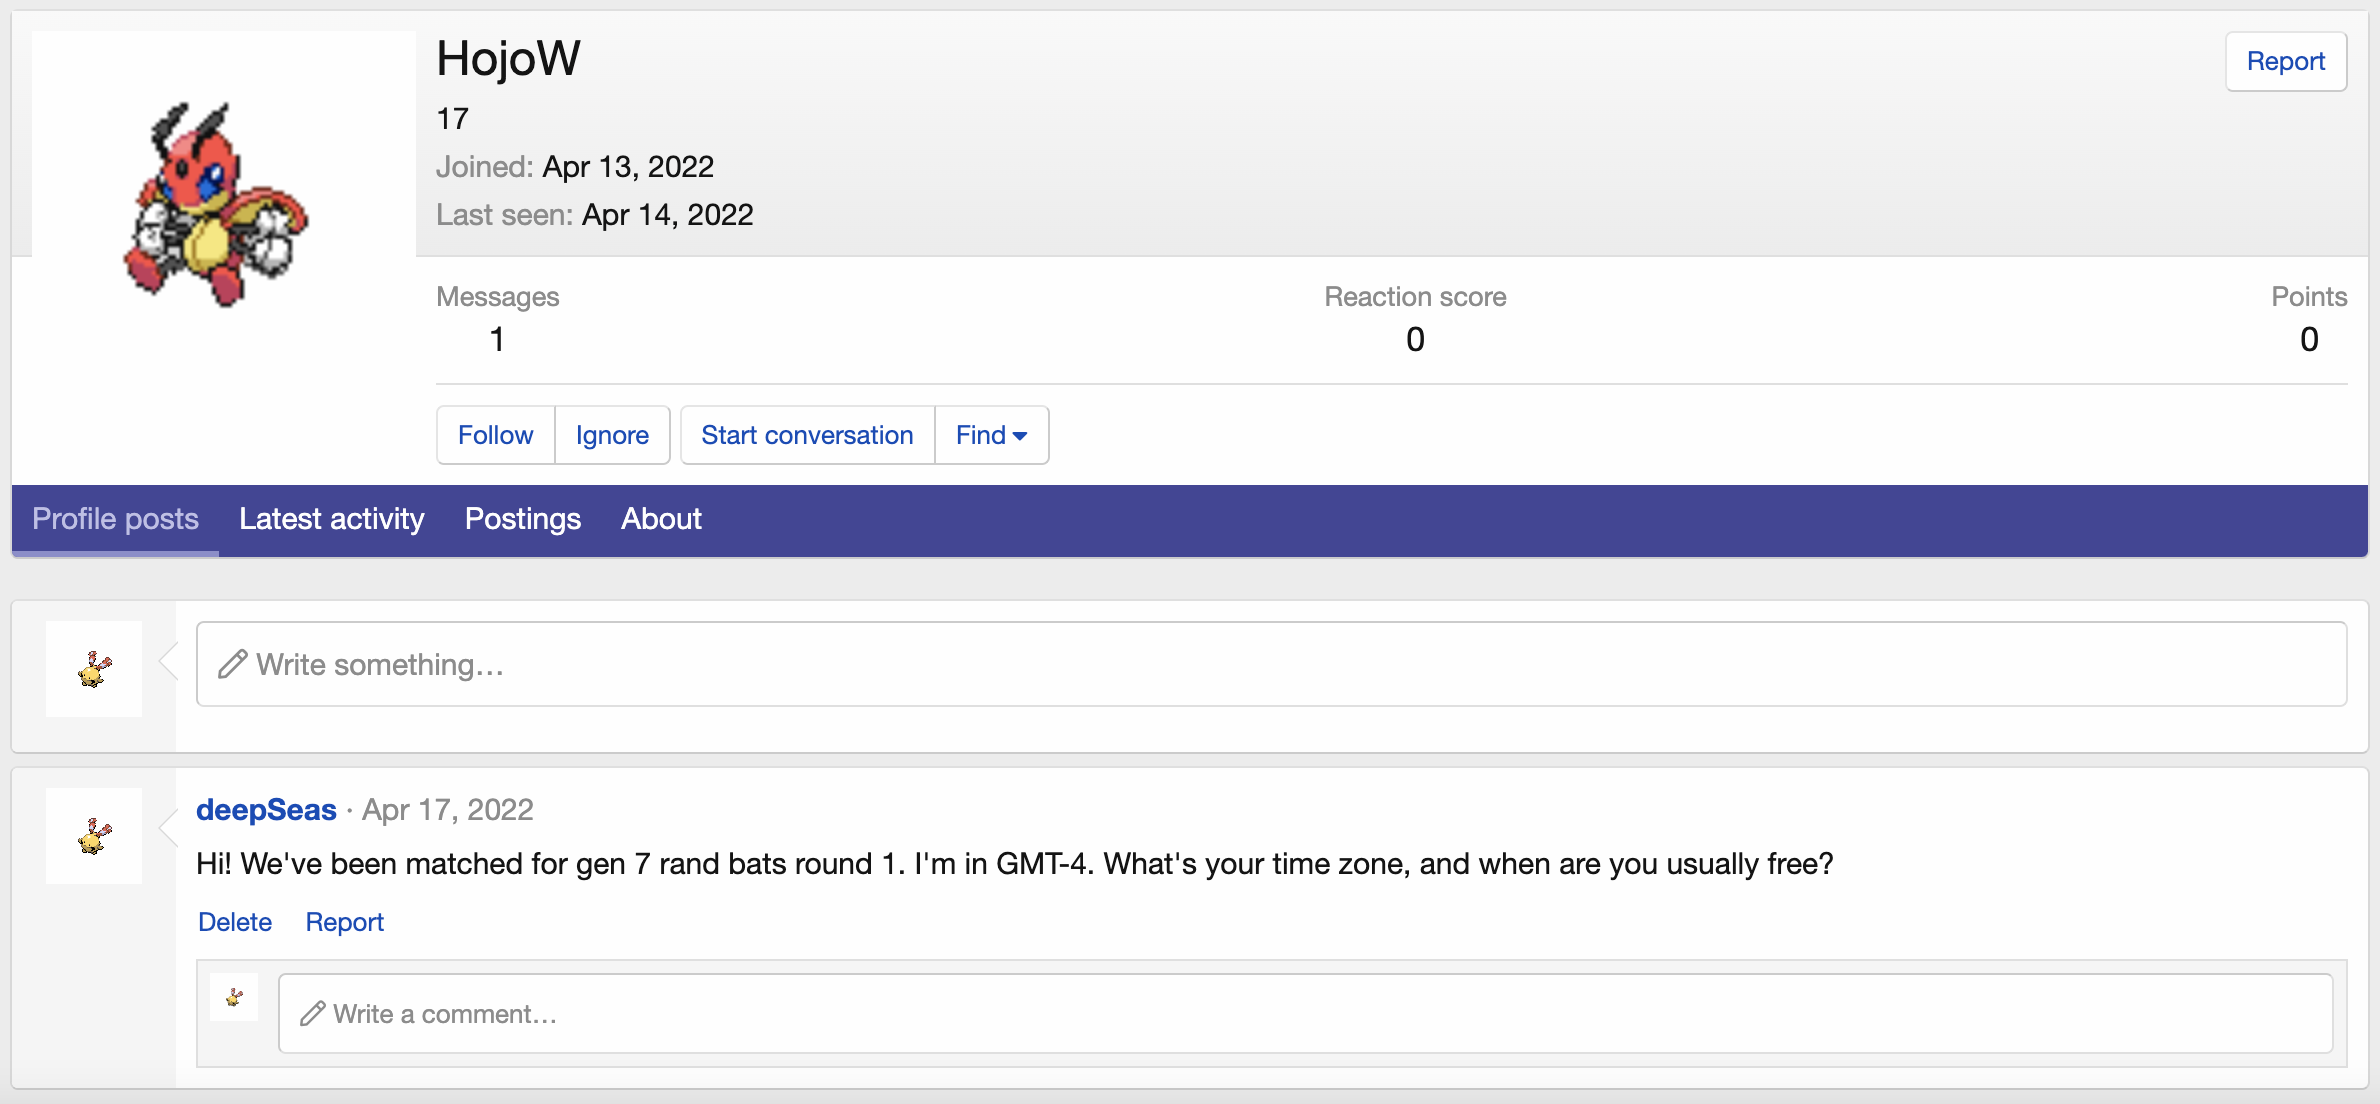Focus the Write a comment input field
The height and width of the screenshot is (1104, 2380).
[1300, 1013]
